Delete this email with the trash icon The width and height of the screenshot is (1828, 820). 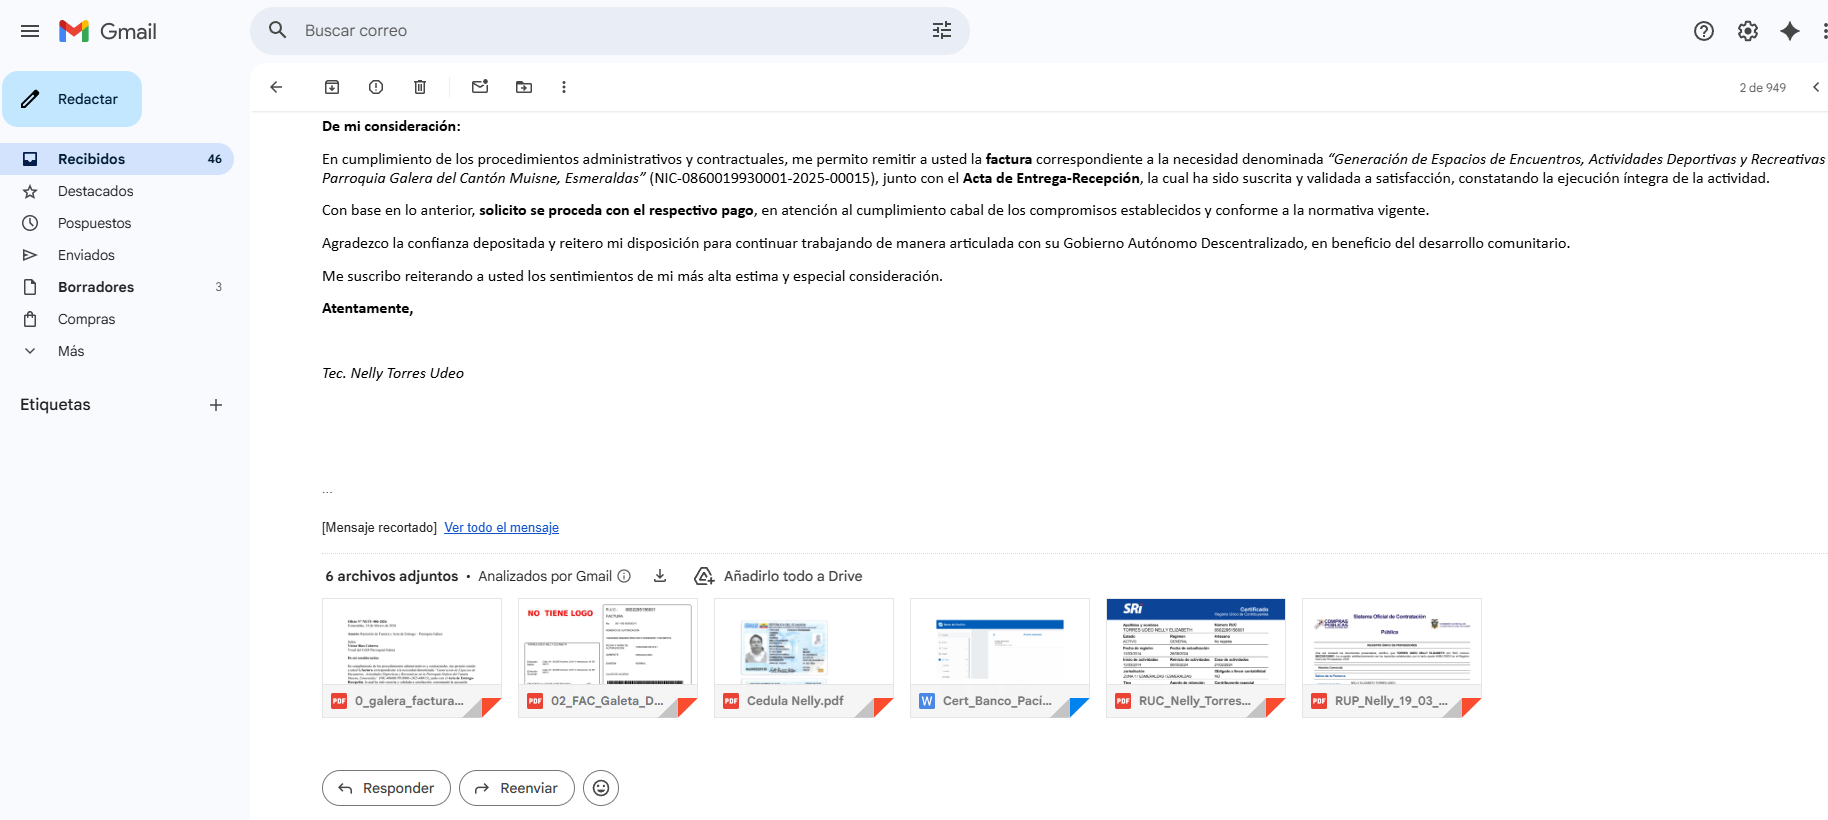click(x=420, y=87)
